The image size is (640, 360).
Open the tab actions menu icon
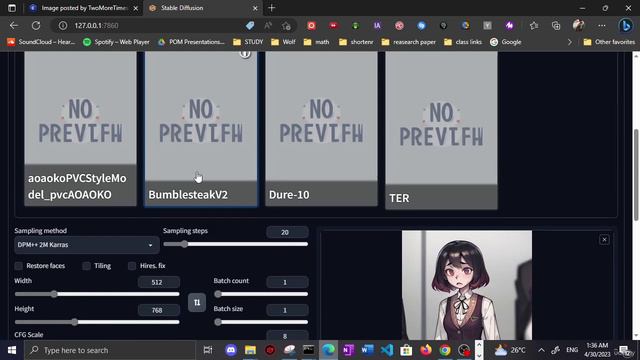tap(12, 8)
